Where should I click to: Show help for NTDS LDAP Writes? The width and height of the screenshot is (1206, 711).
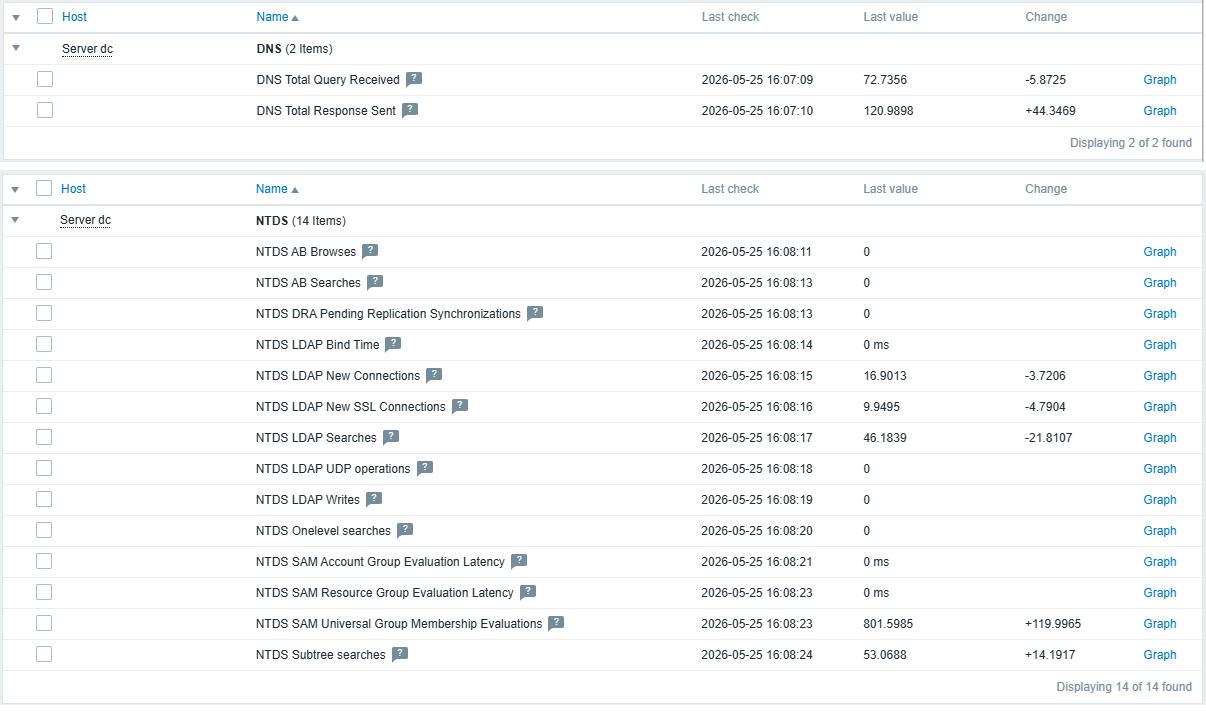click(x=374, y=500)
